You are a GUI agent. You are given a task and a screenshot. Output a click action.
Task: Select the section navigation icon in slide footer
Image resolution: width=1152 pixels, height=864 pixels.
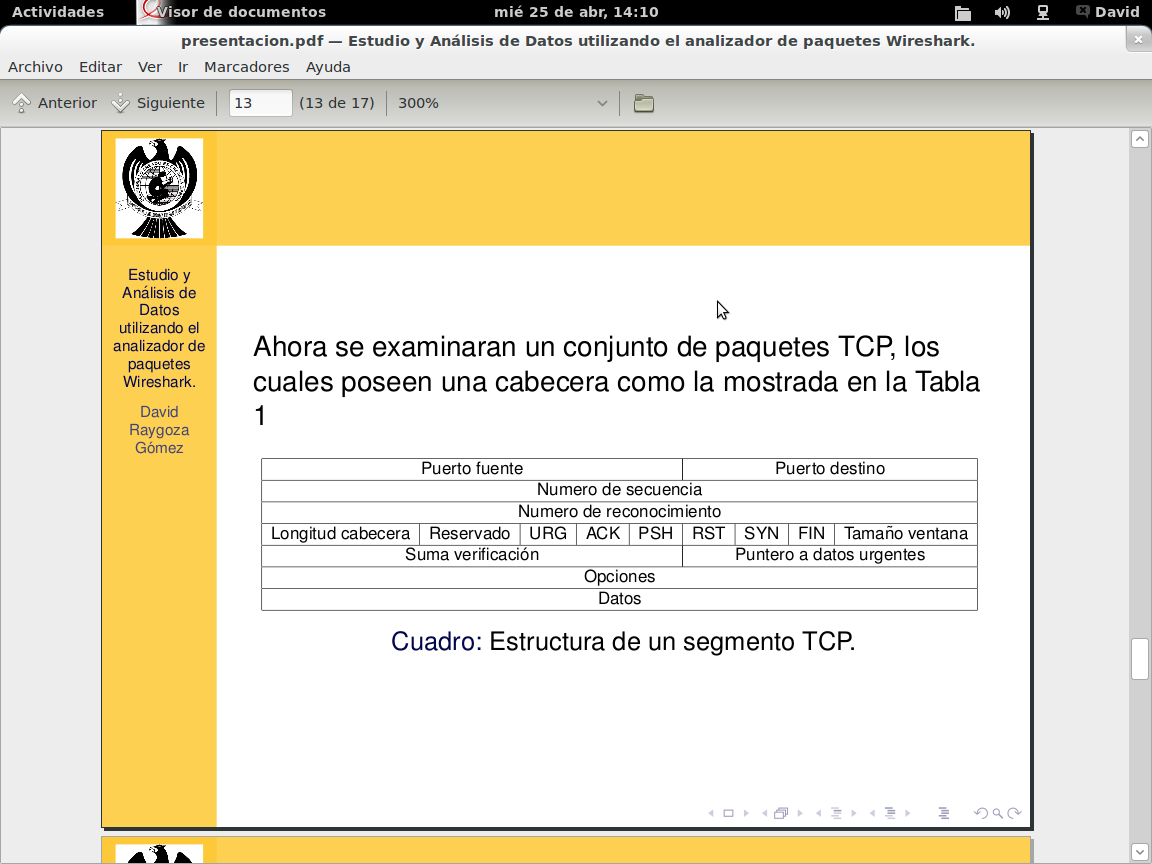click(x=837, y=813)
